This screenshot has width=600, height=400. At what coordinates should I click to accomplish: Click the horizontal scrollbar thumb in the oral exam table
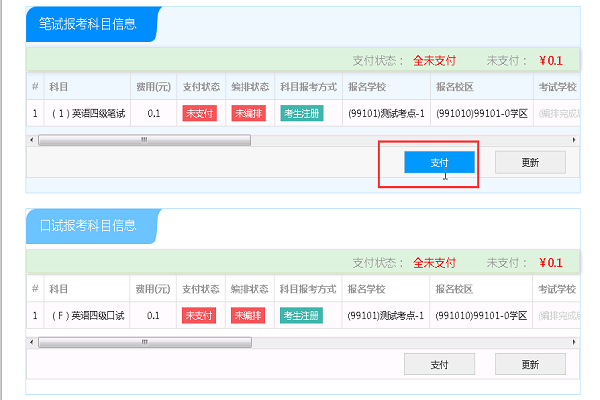[145, 342]
